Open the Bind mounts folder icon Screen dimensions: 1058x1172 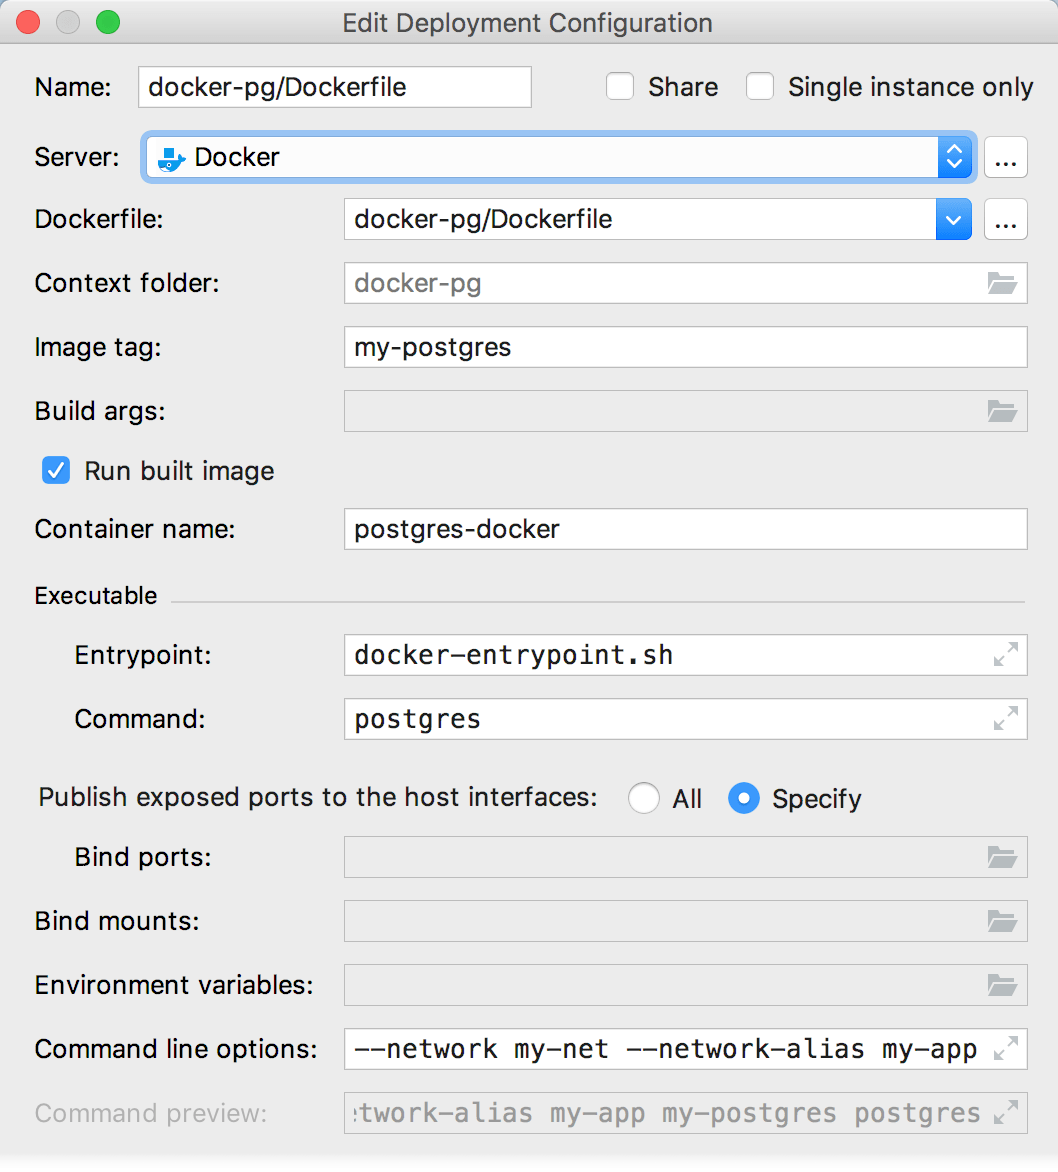tap(1002, 921)
